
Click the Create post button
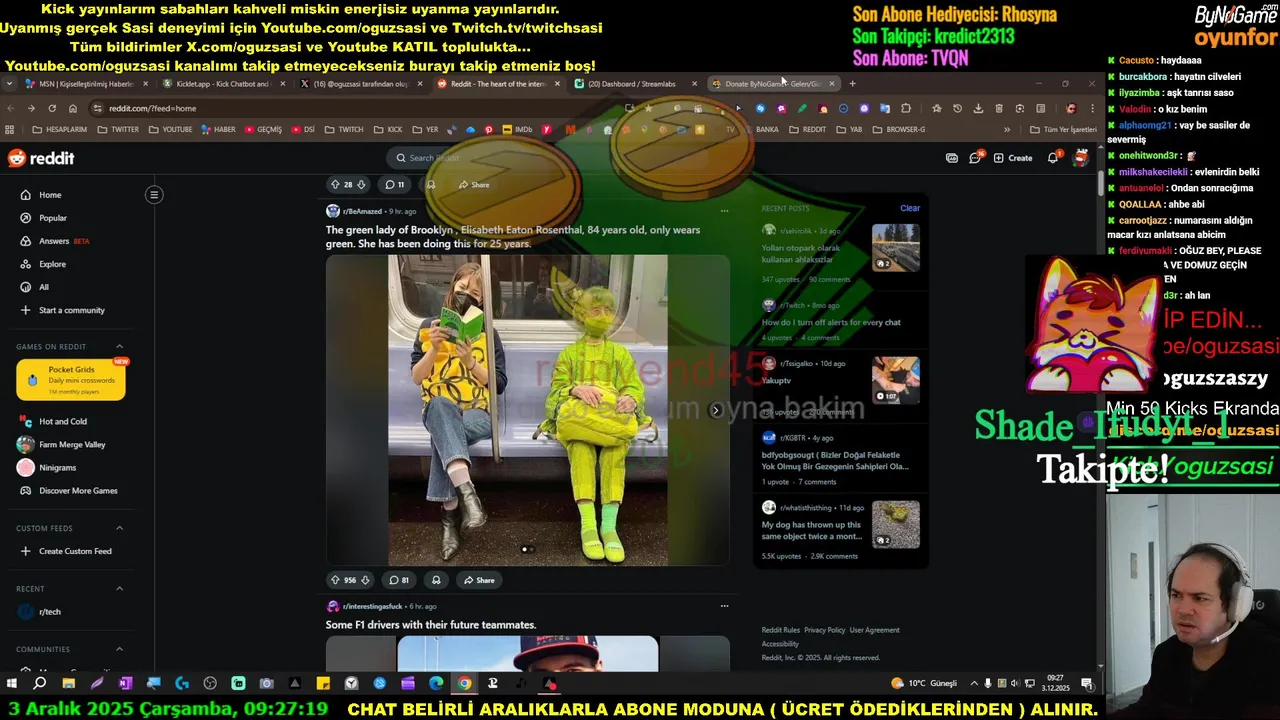[1013, 158]
